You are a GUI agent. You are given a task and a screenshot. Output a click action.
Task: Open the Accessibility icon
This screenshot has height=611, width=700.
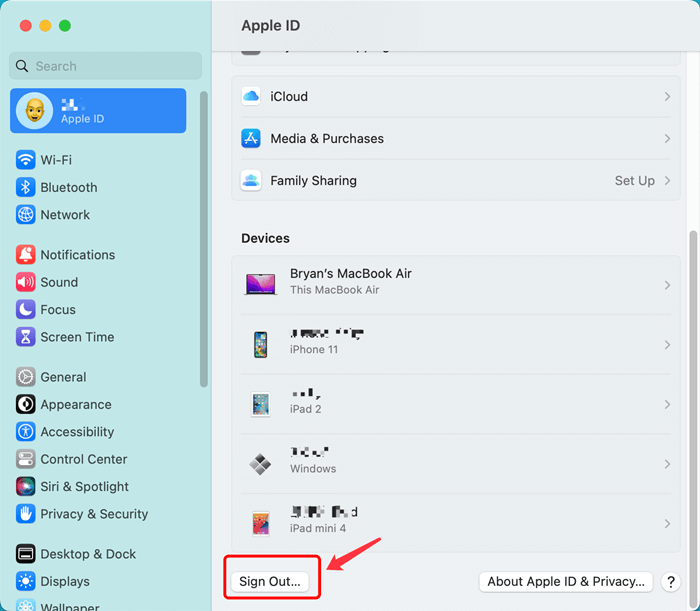pyautogui.click(x=25, y=432)
